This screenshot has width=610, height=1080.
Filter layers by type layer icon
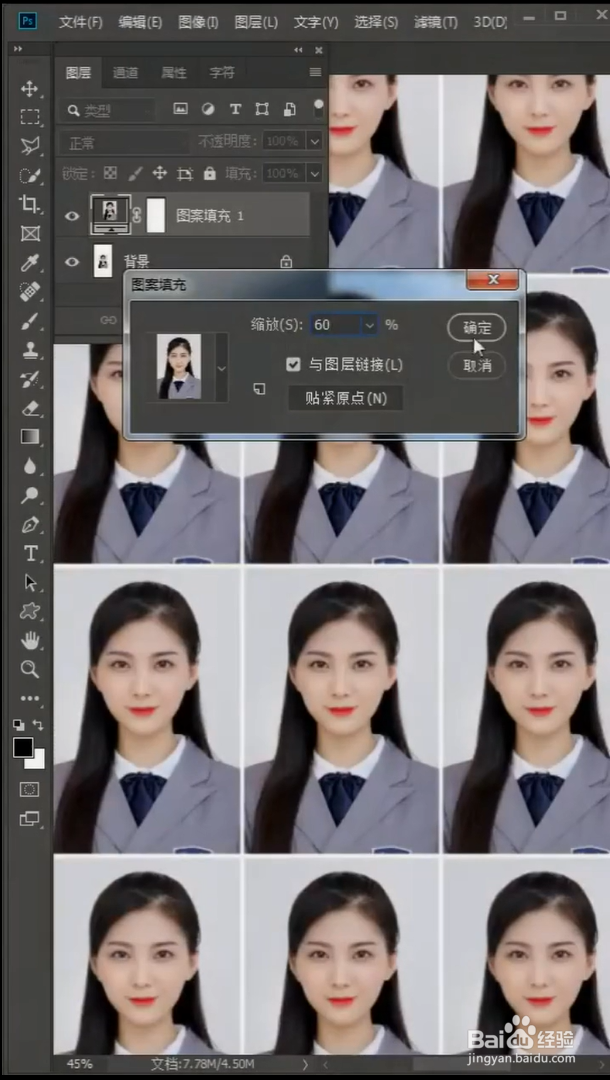click(235, 109)
